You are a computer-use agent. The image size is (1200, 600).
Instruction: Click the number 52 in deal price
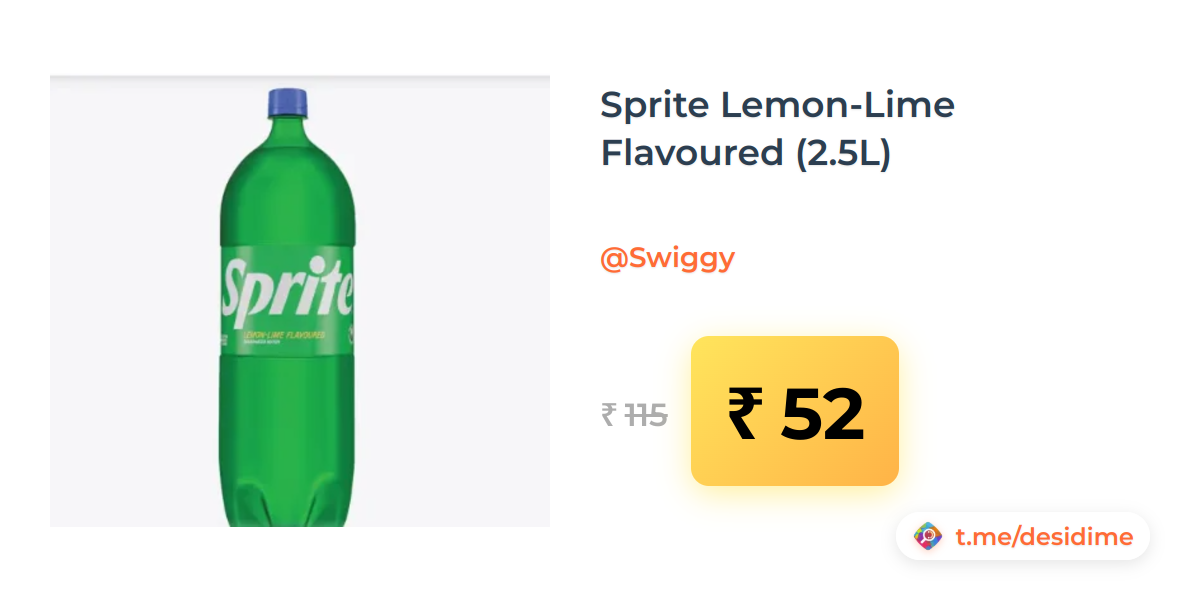(822, 413)
